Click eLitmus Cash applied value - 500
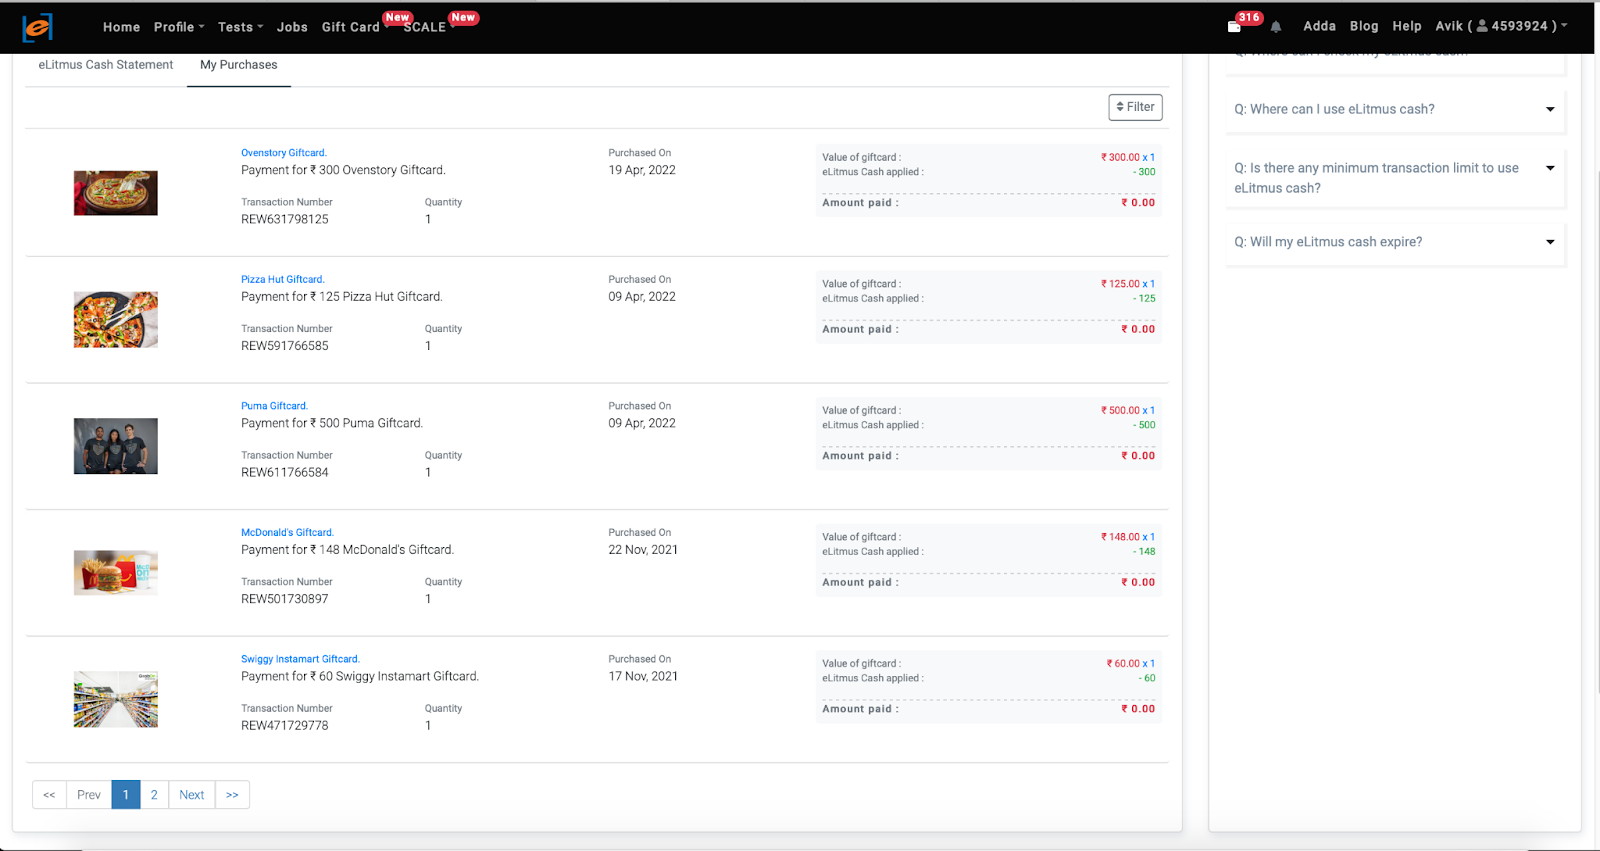 (1144, 425)
